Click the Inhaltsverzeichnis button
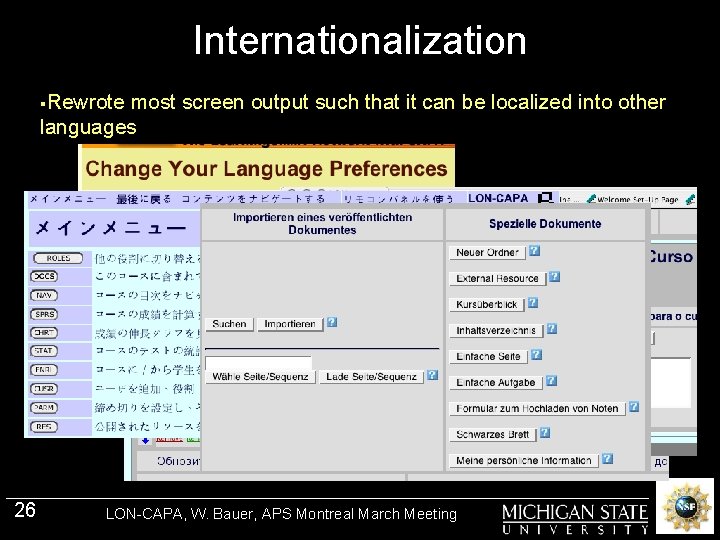This screenshot has width=720, height=540. point(496,331)
